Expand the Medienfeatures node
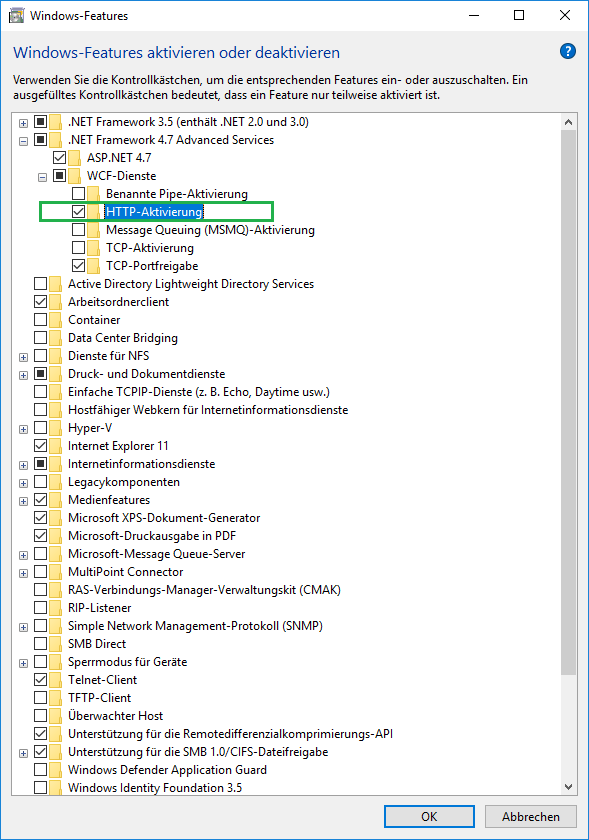 tap(24, 501)
